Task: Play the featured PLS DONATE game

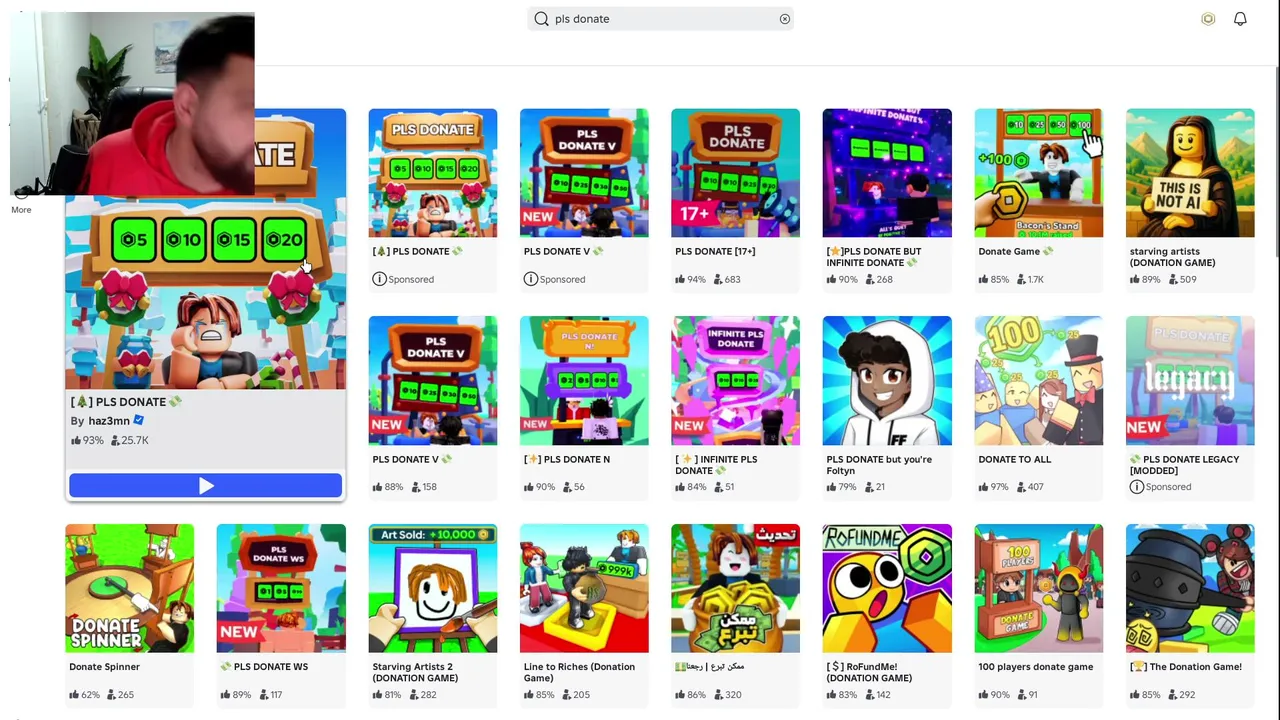Action: 205,486
